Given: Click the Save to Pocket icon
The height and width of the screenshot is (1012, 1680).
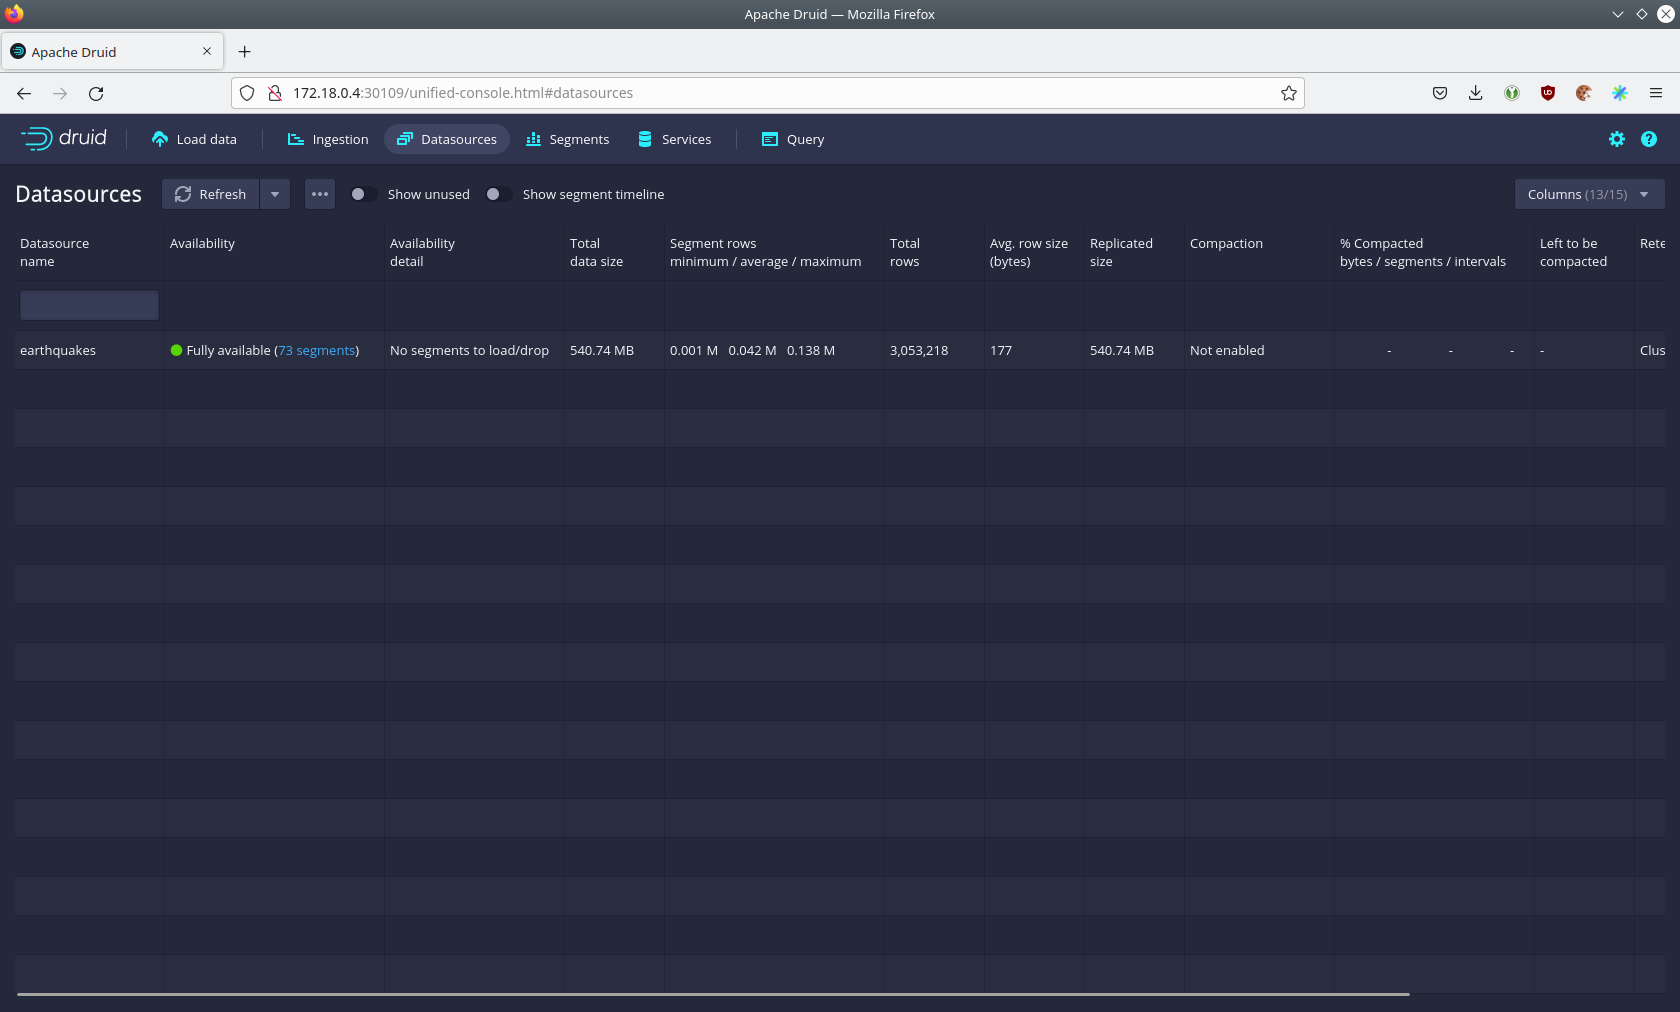Looking at the screenshot, I should pos(1439,93).
